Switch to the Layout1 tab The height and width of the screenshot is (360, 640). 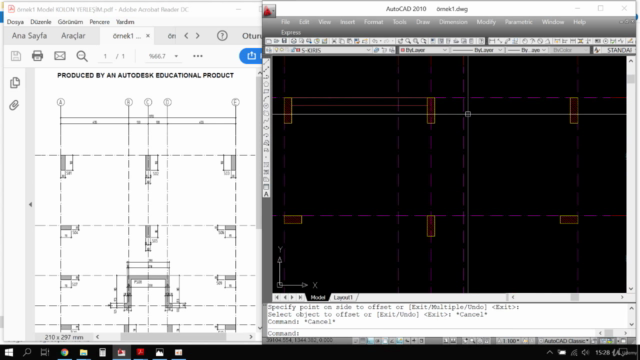(343, 297)
